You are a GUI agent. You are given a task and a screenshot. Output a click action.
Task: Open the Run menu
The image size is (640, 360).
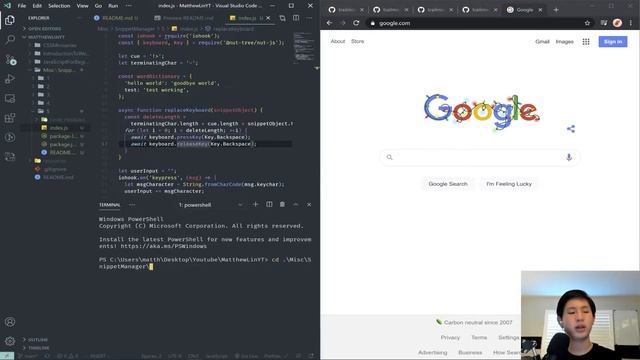click(113, 6)
